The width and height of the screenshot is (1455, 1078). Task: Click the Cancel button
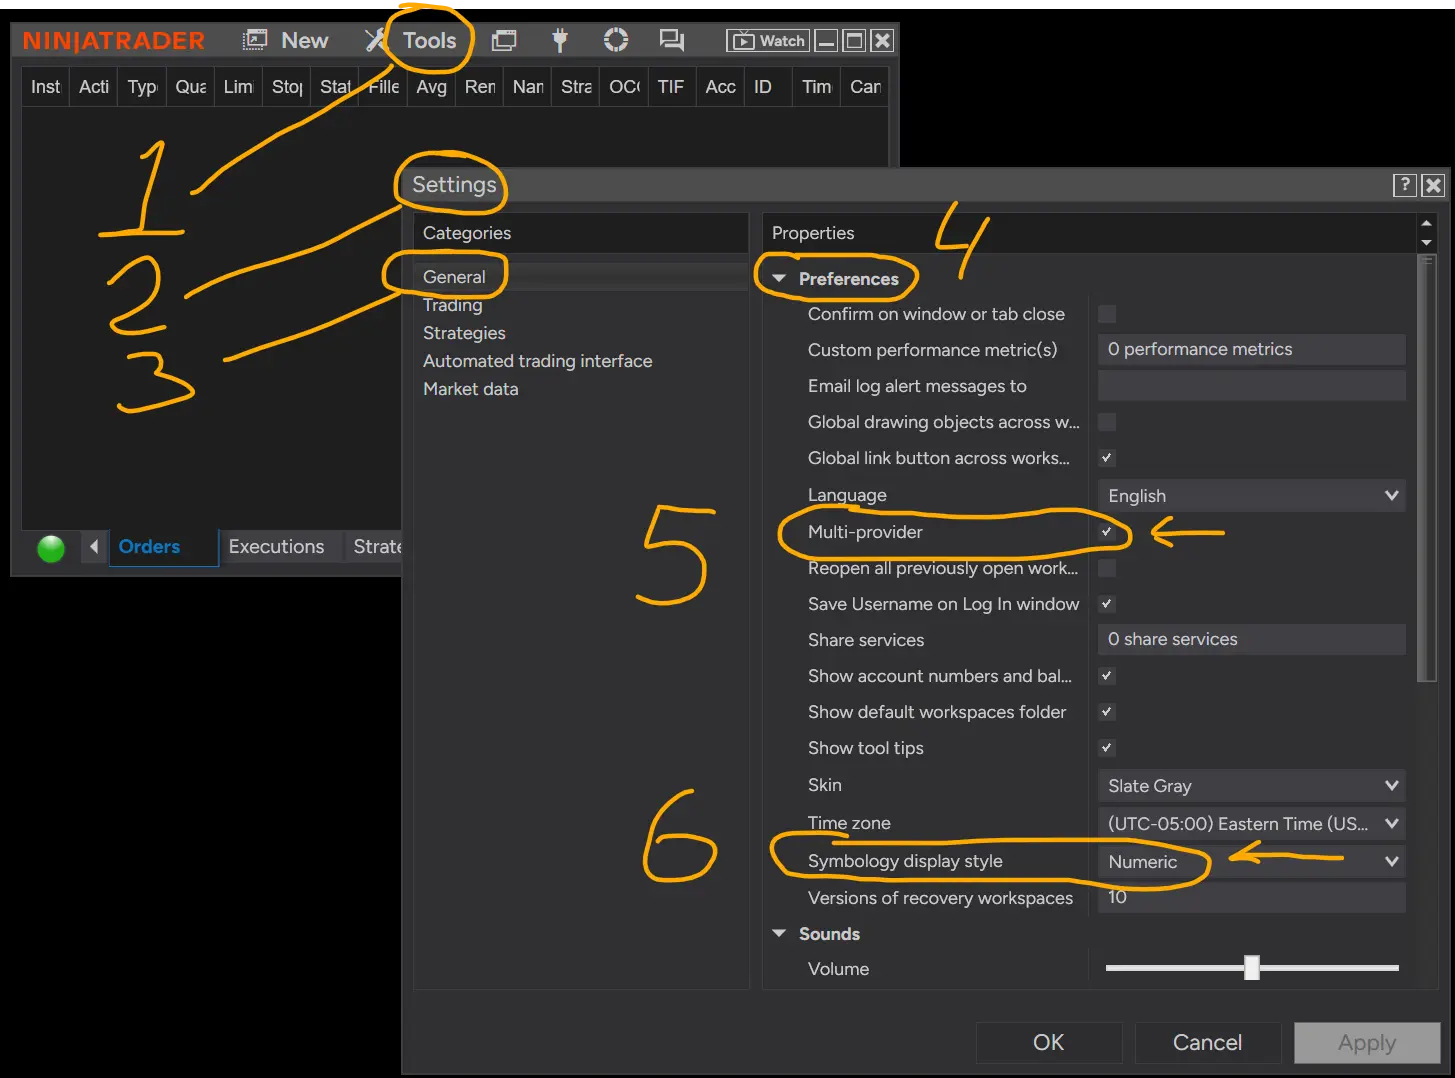[1207, 1043]
